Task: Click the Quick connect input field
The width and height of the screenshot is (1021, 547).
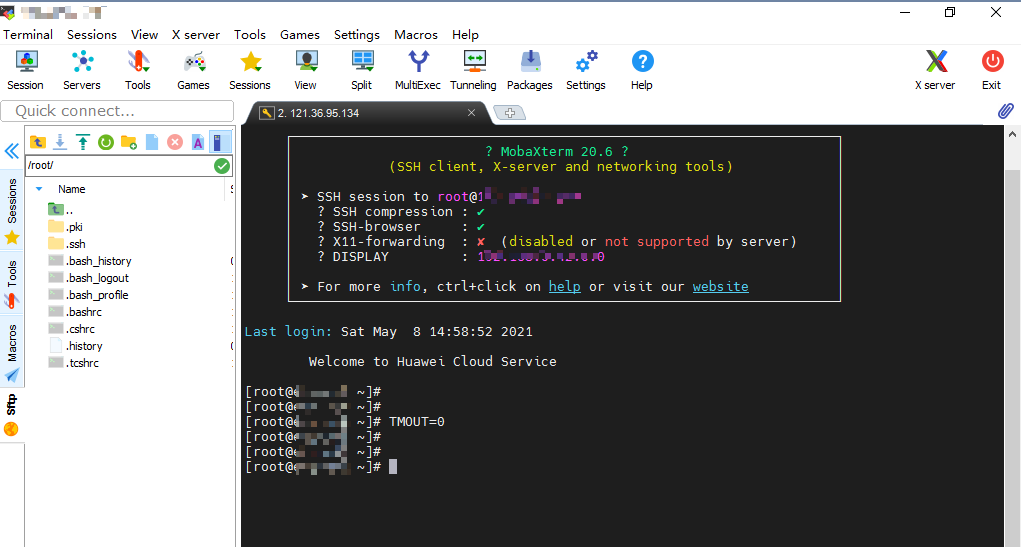Action: [117, 111]
